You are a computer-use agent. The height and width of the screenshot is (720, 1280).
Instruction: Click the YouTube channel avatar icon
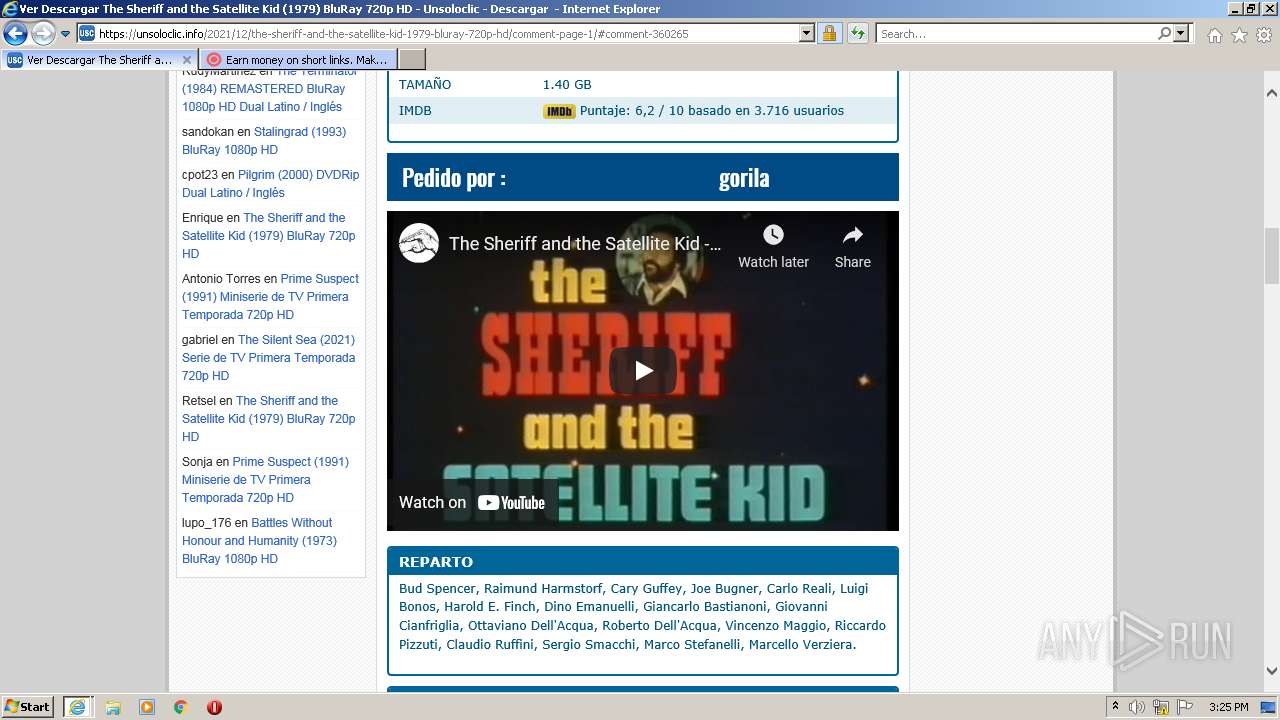tap(419, 243)
